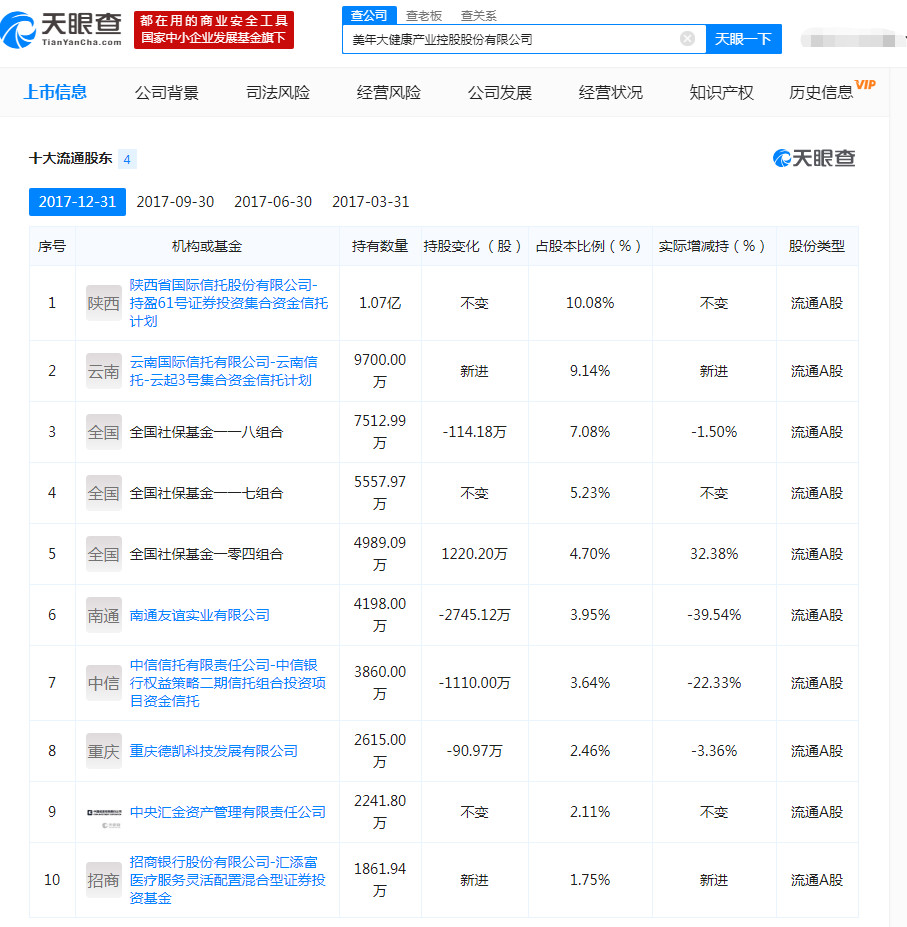Viewport: 907px width, 927px height.
Task: Open the 历史信息 VIP tab
Action: click(x=832, y=91)
